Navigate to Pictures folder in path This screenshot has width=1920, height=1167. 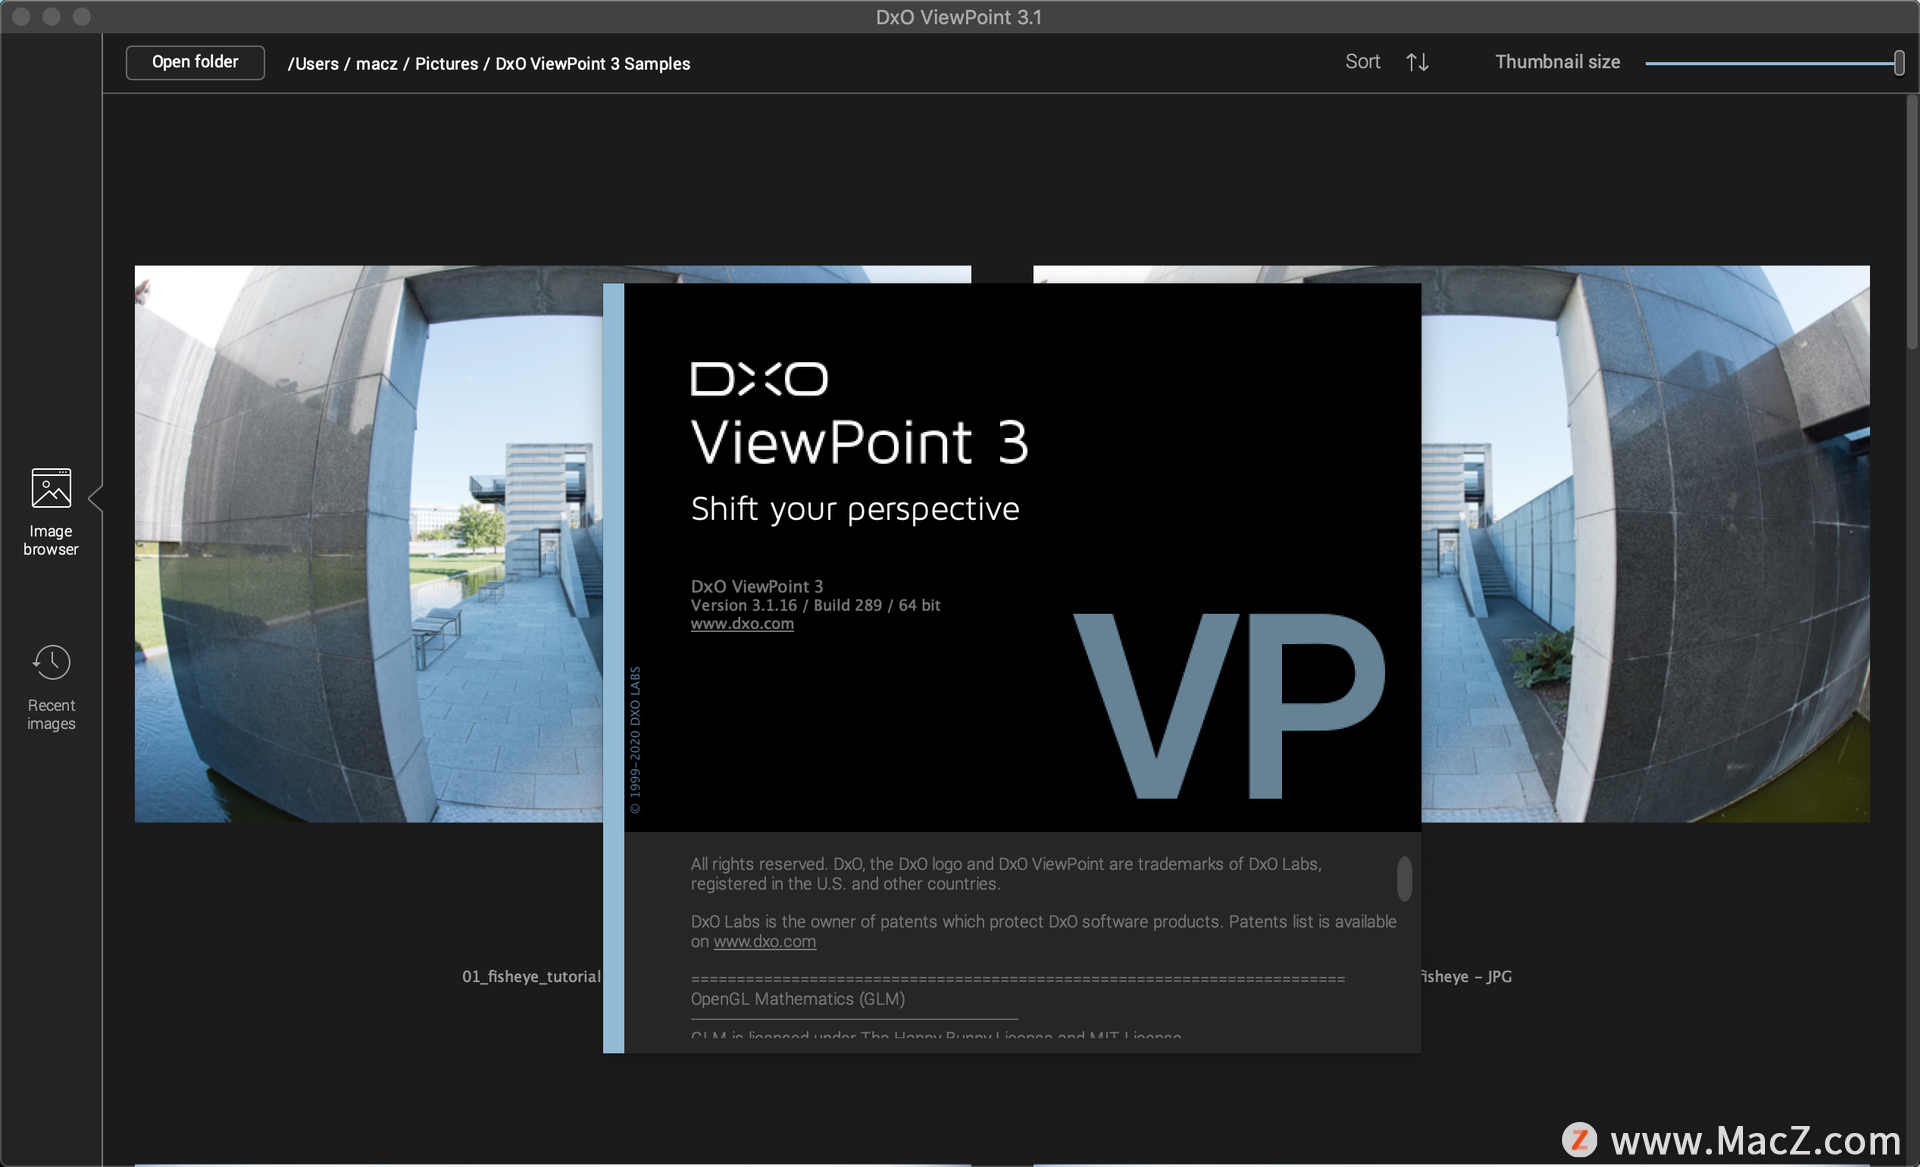(446, 64)
